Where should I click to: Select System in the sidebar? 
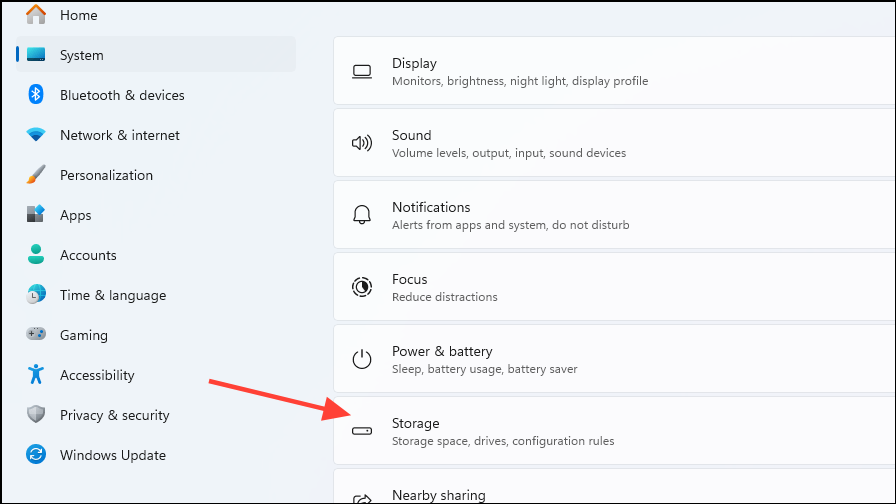156,55
